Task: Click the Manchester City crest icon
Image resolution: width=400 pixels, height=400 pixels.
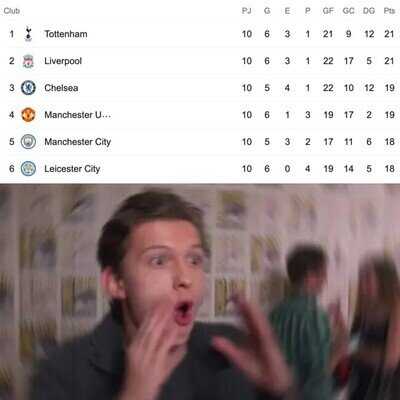Action: coord(28,142)
